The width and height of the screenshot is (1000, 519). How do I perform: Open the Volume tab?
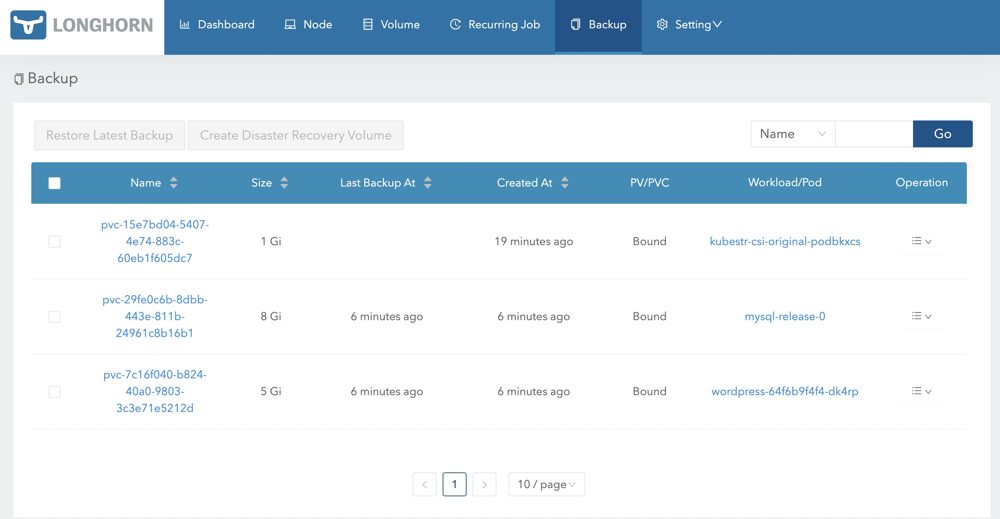[392, 25]
